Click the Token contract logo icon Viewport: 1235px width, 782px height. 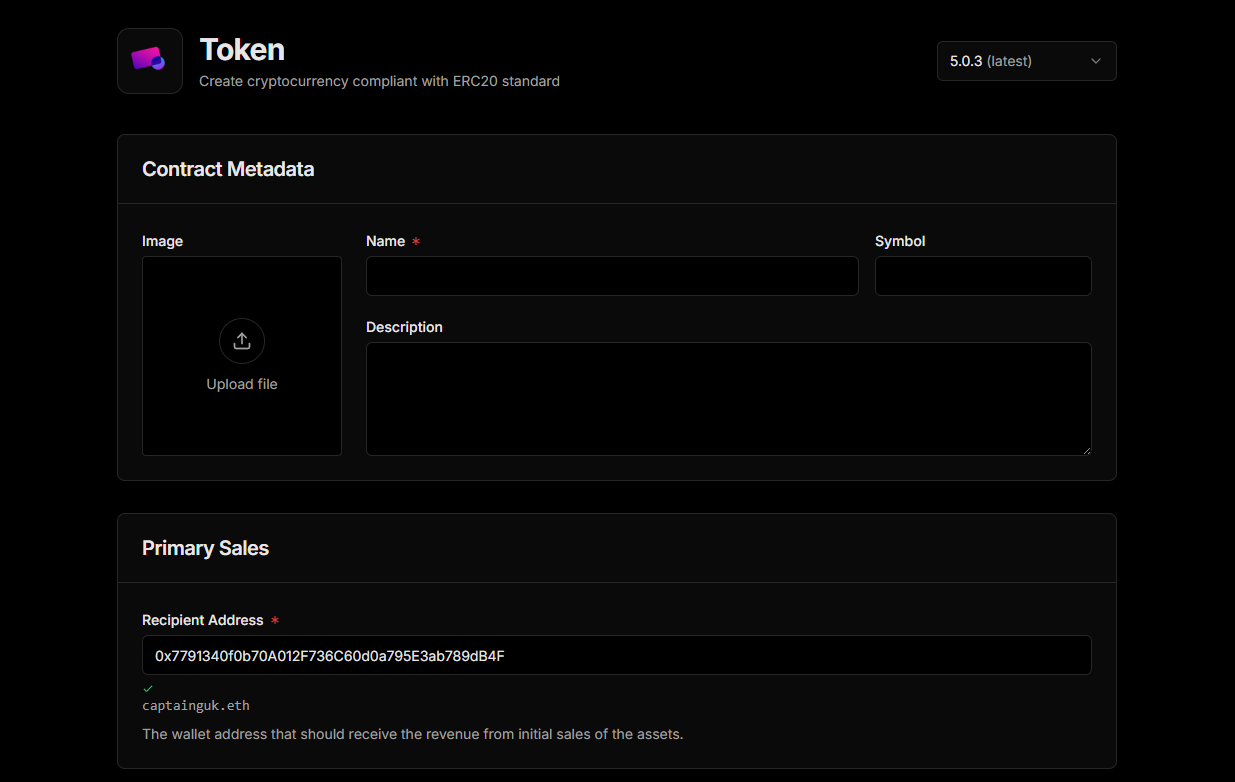click(149, 61)
